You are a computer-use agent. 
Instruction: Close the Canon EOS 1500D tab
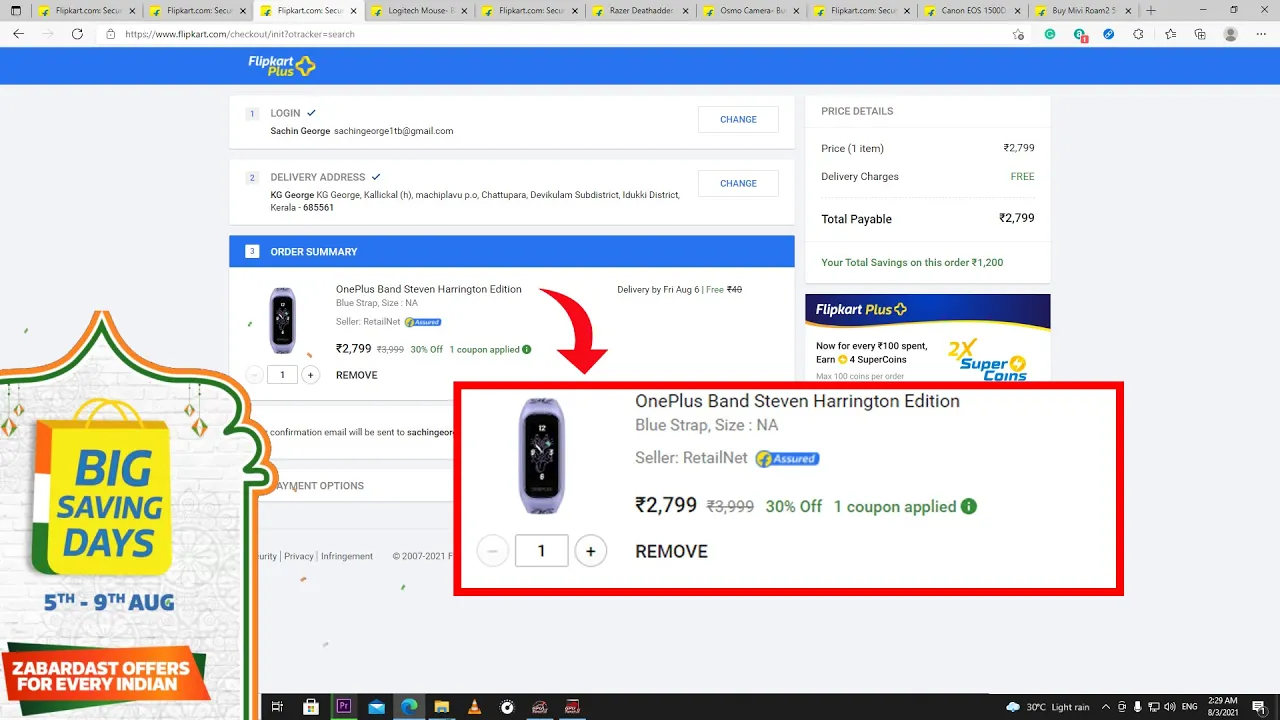[1017, 10]
